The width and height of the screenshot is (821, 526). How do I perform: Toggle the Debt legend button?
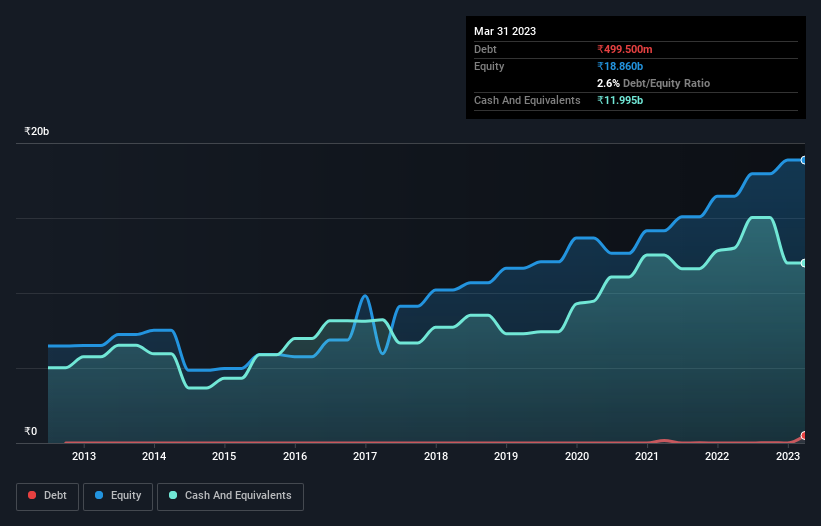48,496
